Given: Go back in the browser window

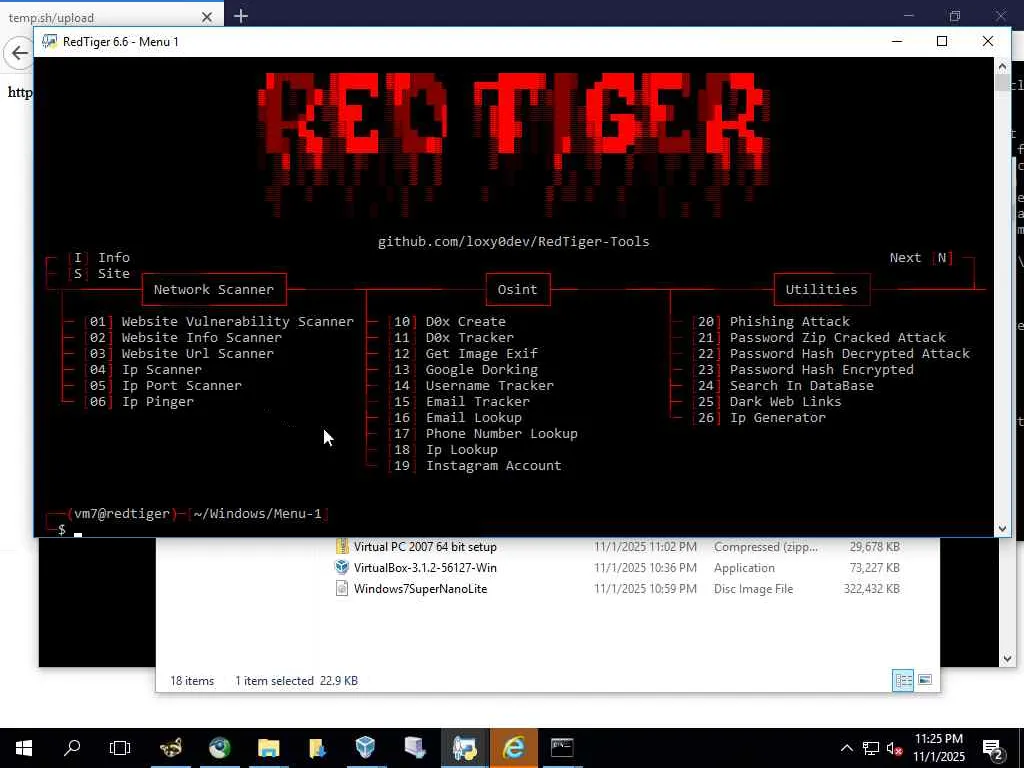Looking at the screenshot, I should (20, 53).
